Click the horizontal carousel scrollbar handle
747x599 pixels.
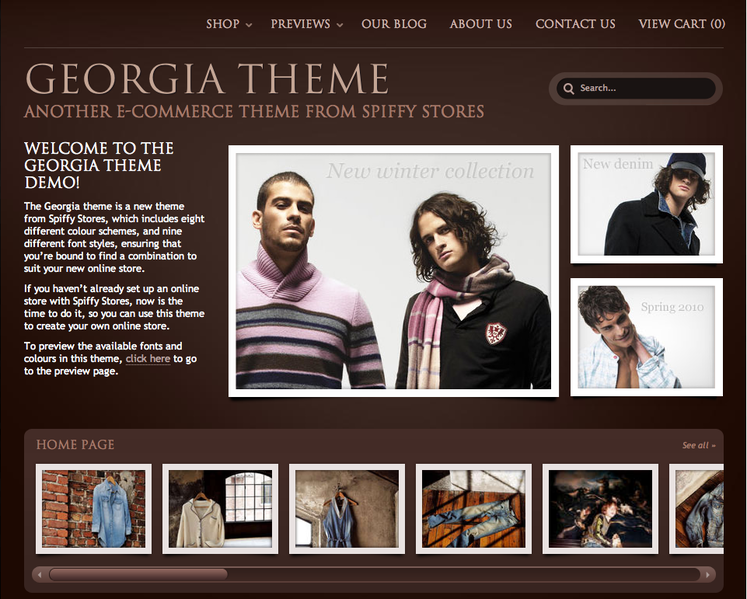pyautogui.click(x=138, y=574)
